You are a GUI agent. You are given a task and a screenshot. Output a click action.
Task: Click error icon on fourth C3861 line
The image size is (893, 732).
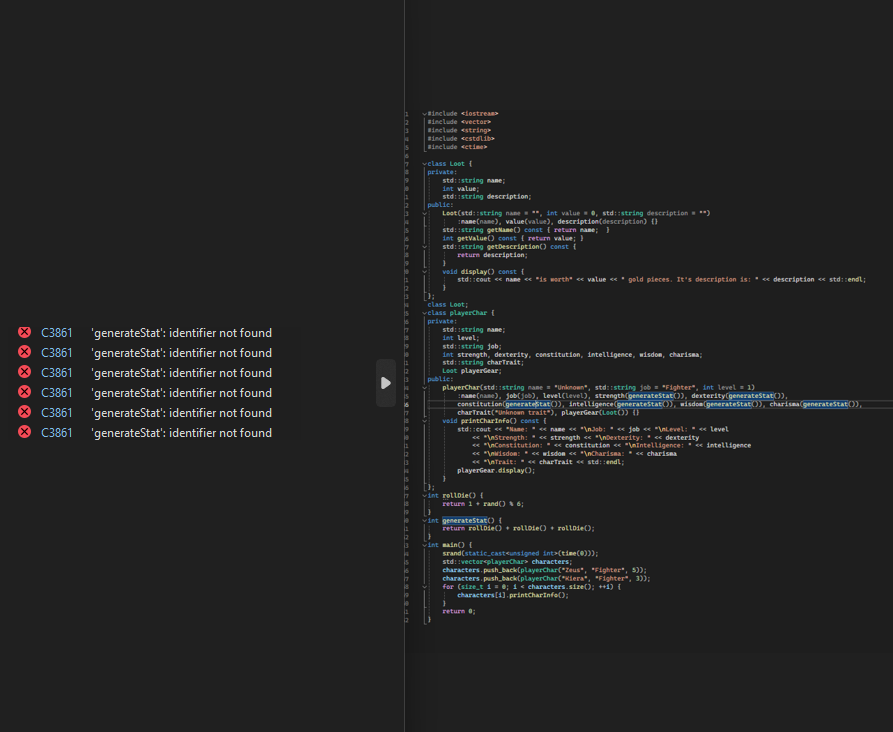[24, 392]
